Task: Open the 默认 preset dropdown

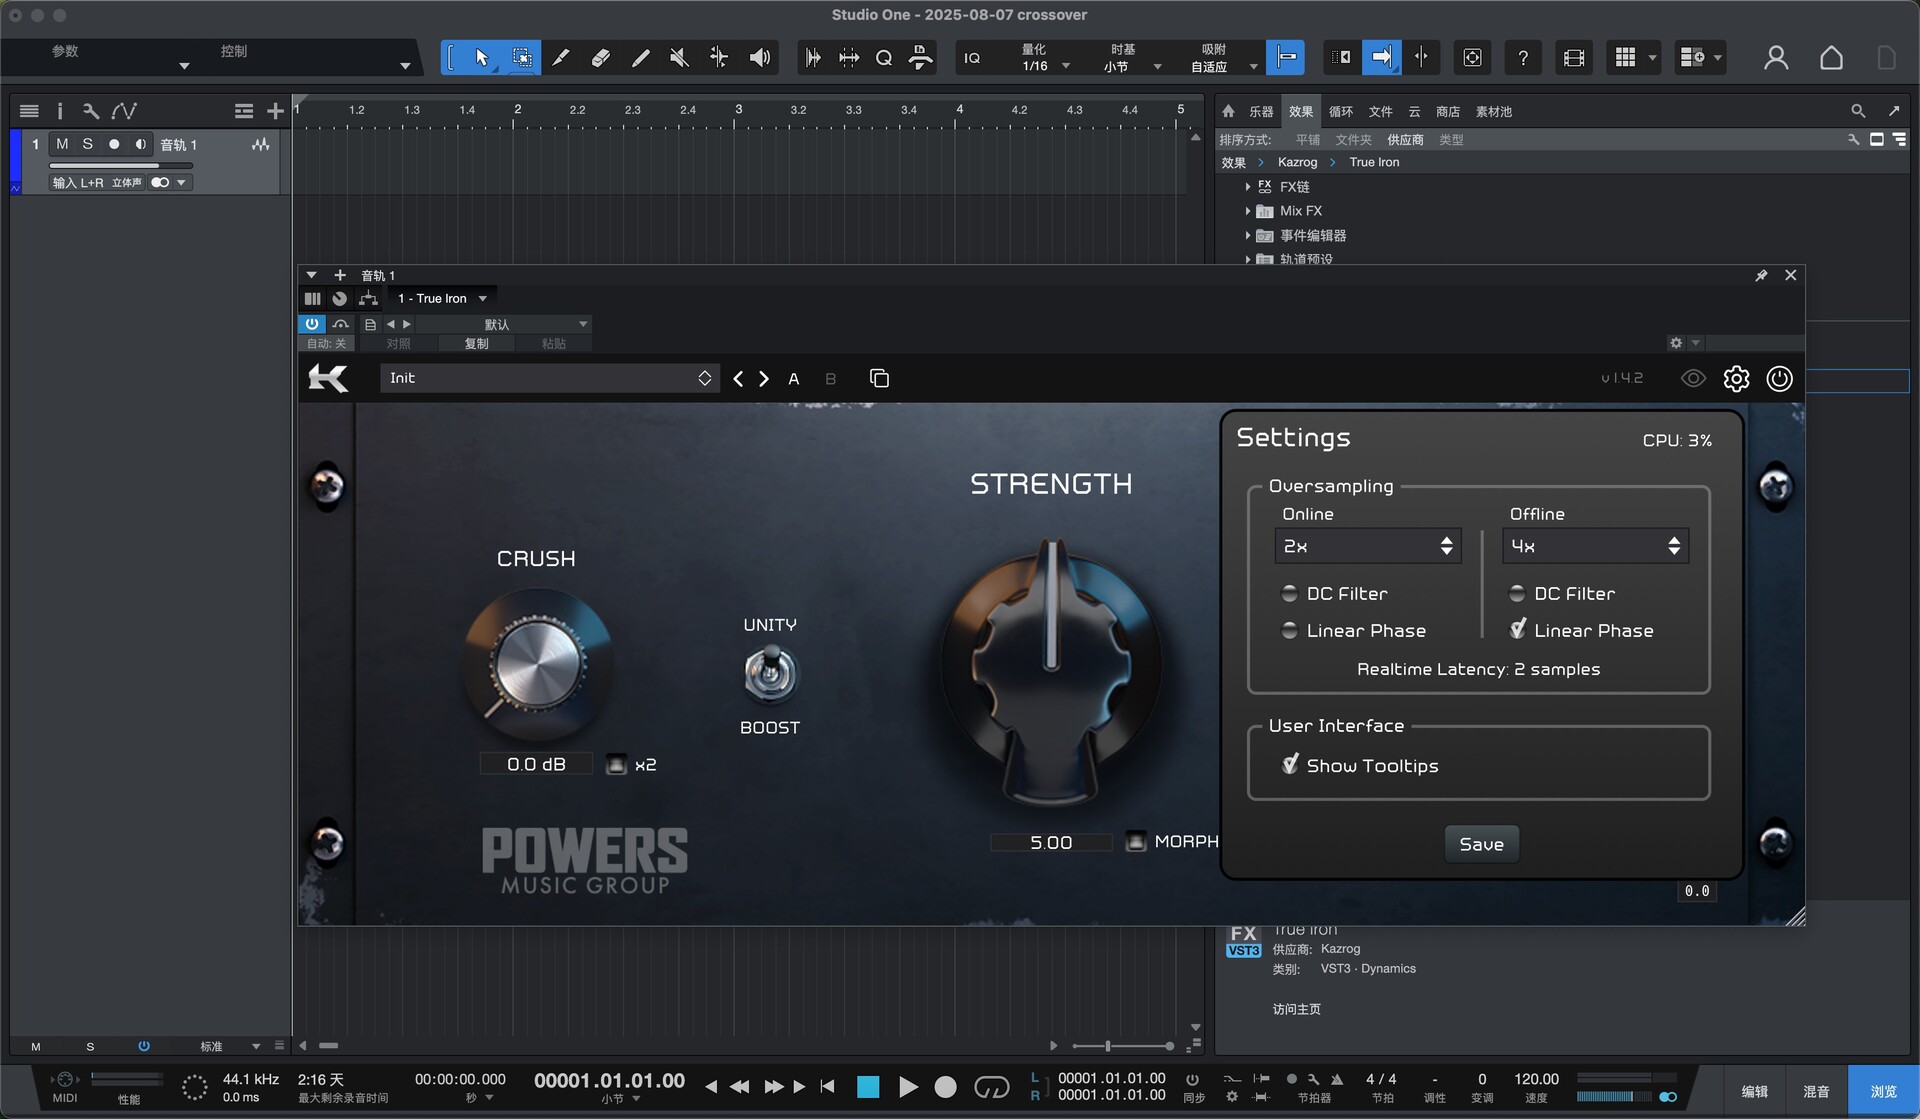Action: click(505, 324)
